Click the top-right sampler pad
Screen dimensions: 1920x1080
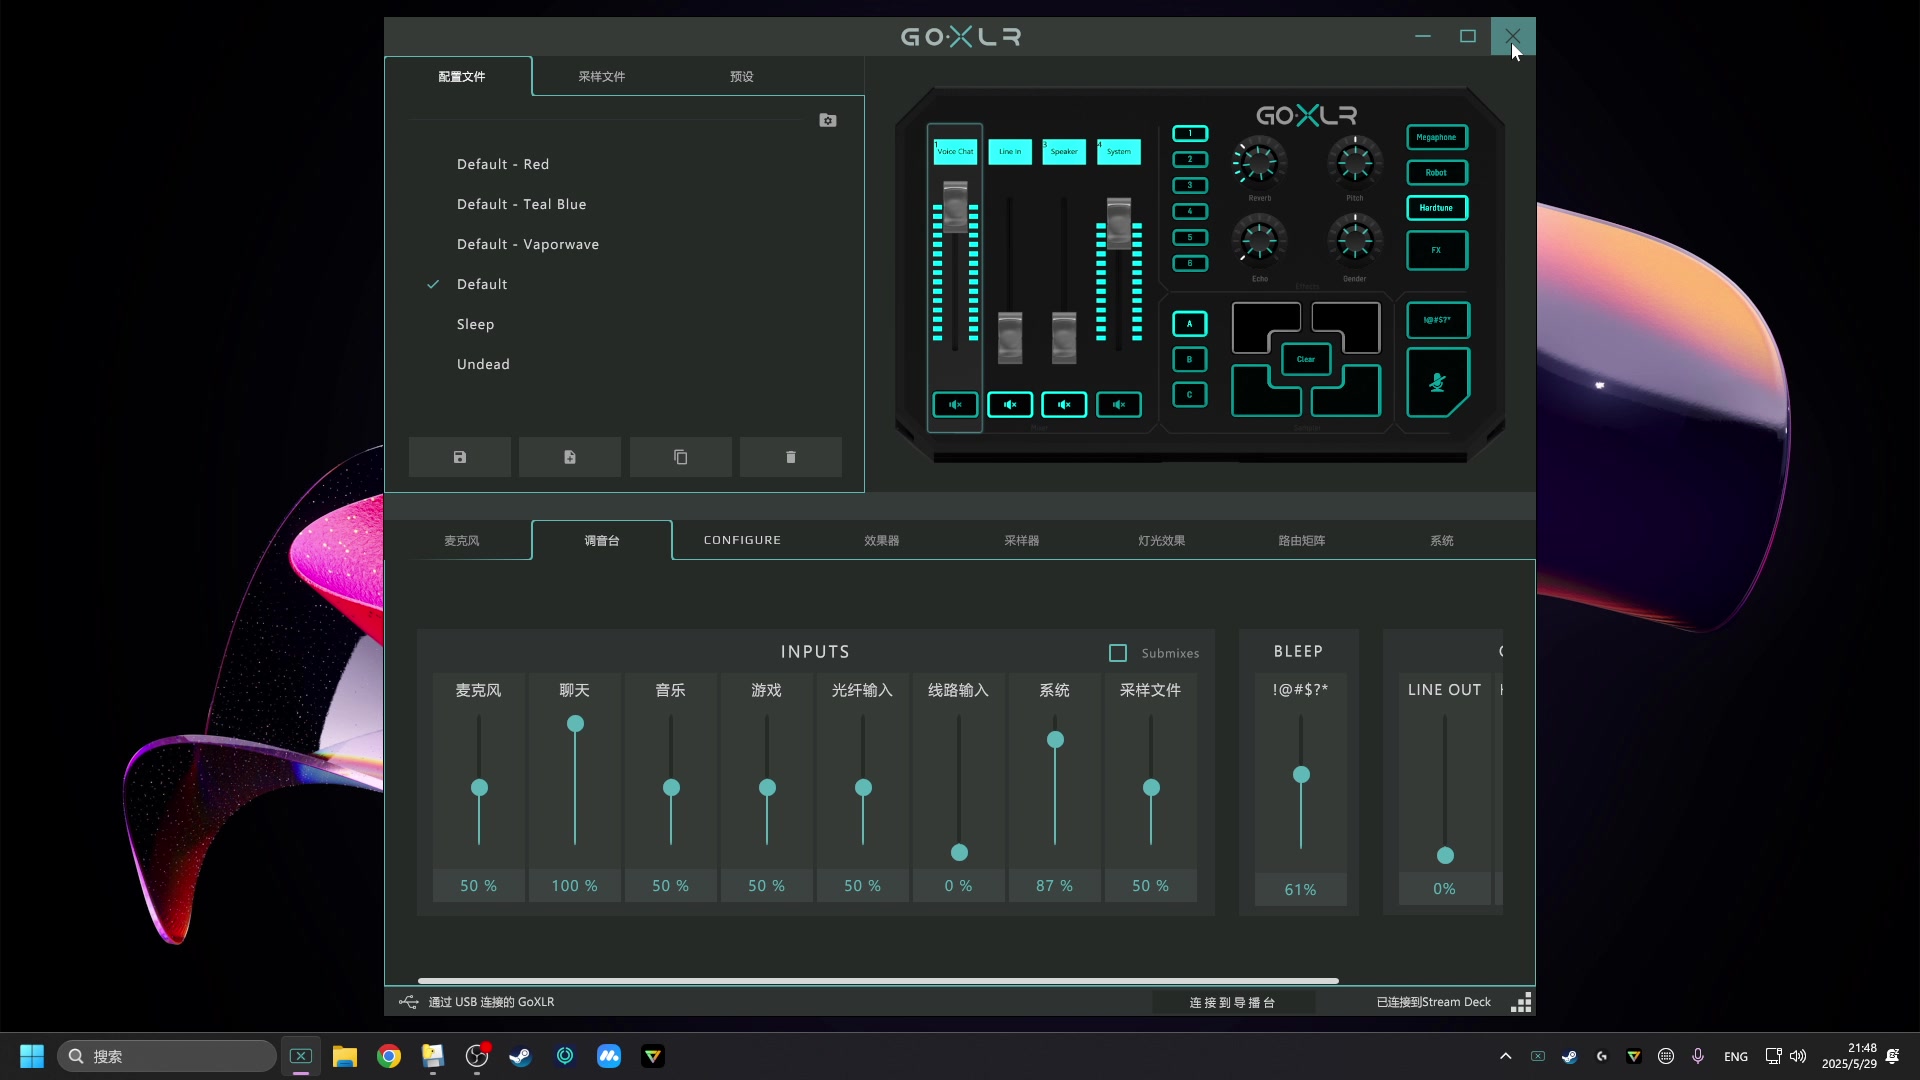tap(1351, 322)
